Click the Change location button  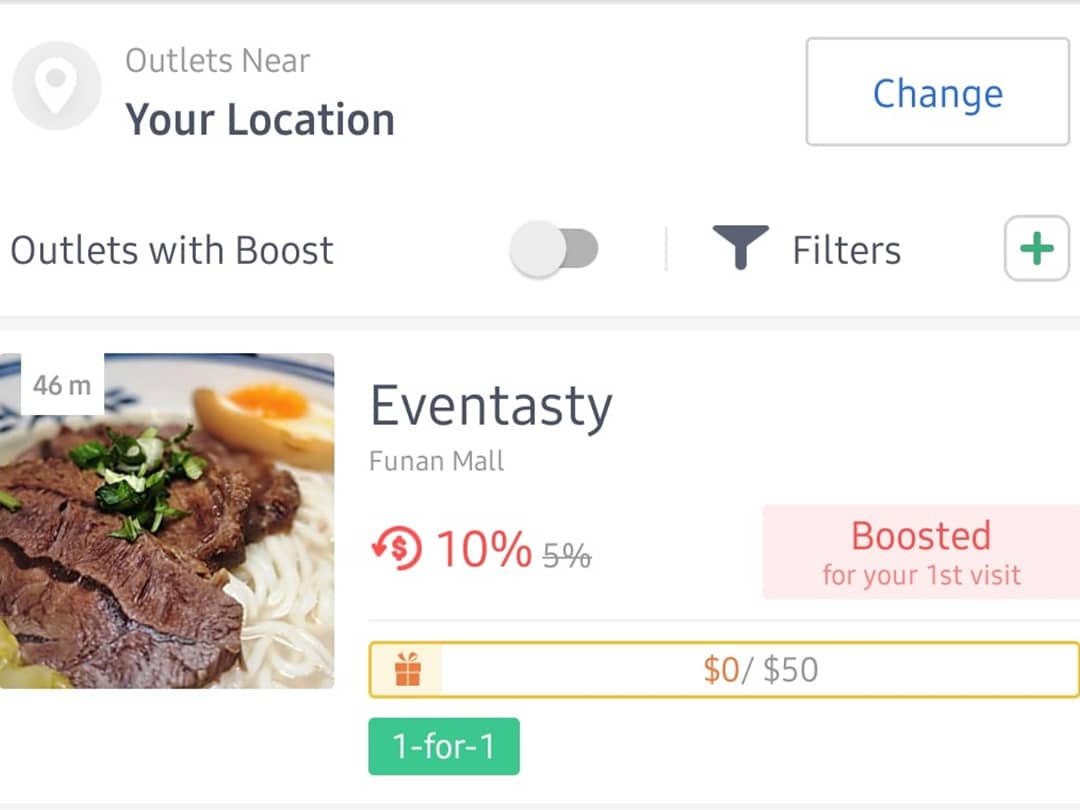pyautogui.click(x=937, y=93)
